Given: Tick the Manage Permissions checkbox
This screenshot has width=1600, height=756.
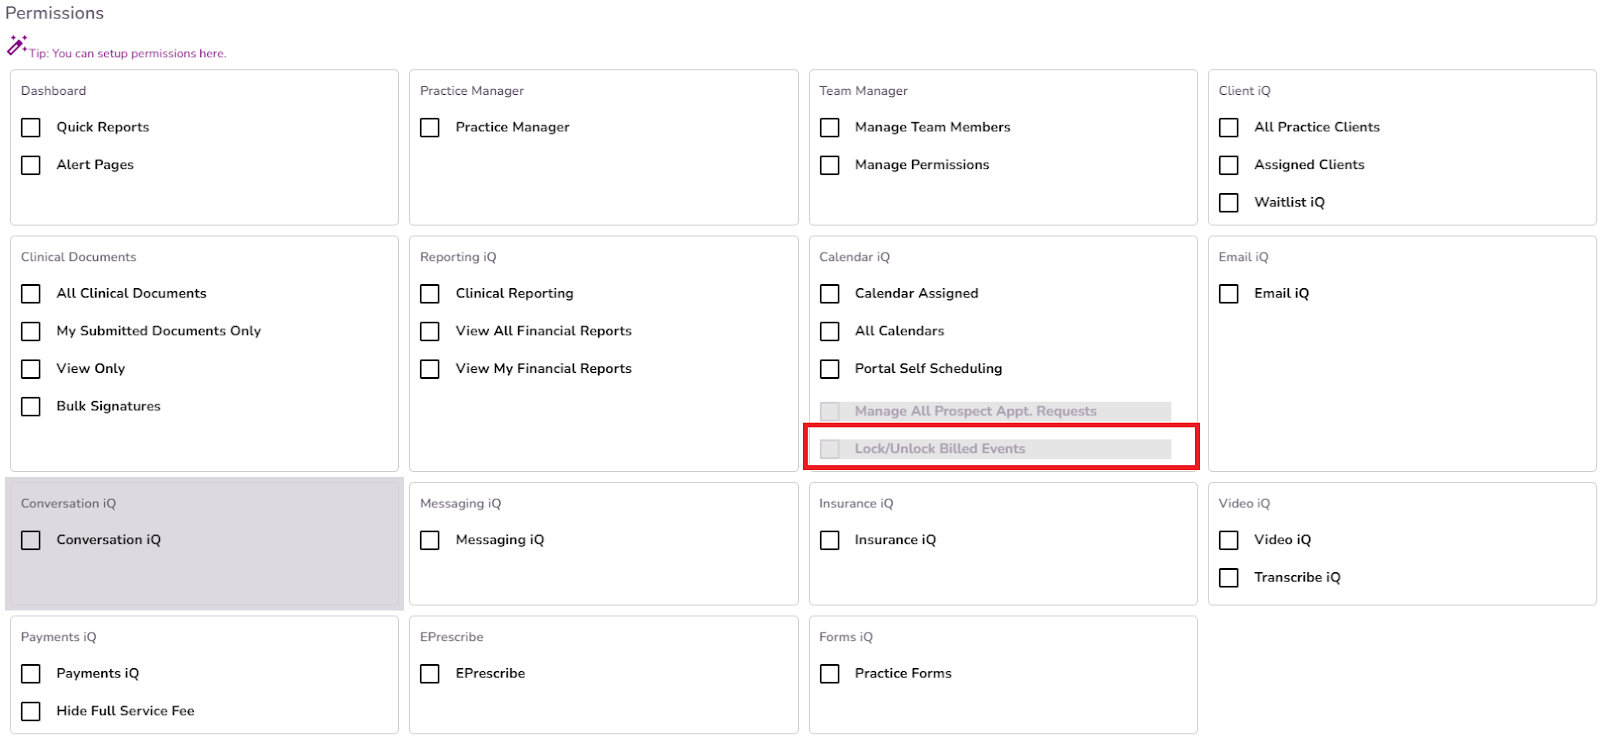Looking at the screenshot, I should (830, 165).
